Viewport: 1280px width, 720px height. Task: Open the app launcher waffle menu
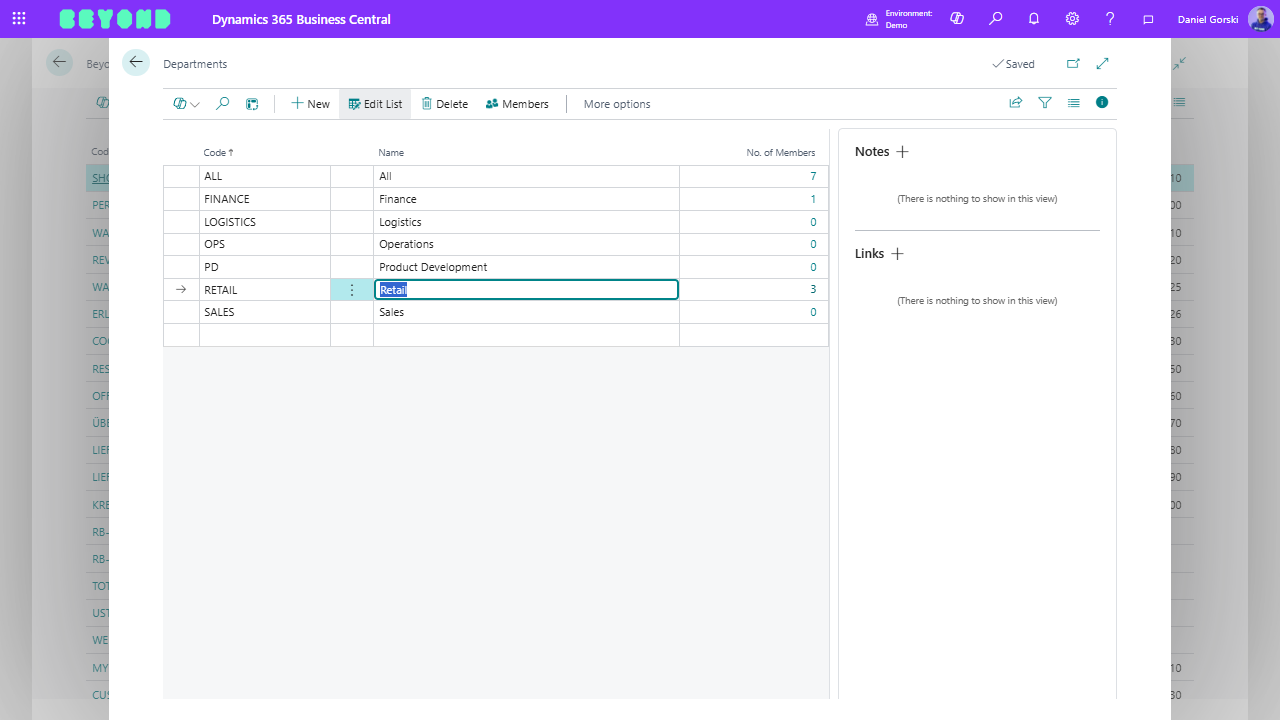(19, 19)
